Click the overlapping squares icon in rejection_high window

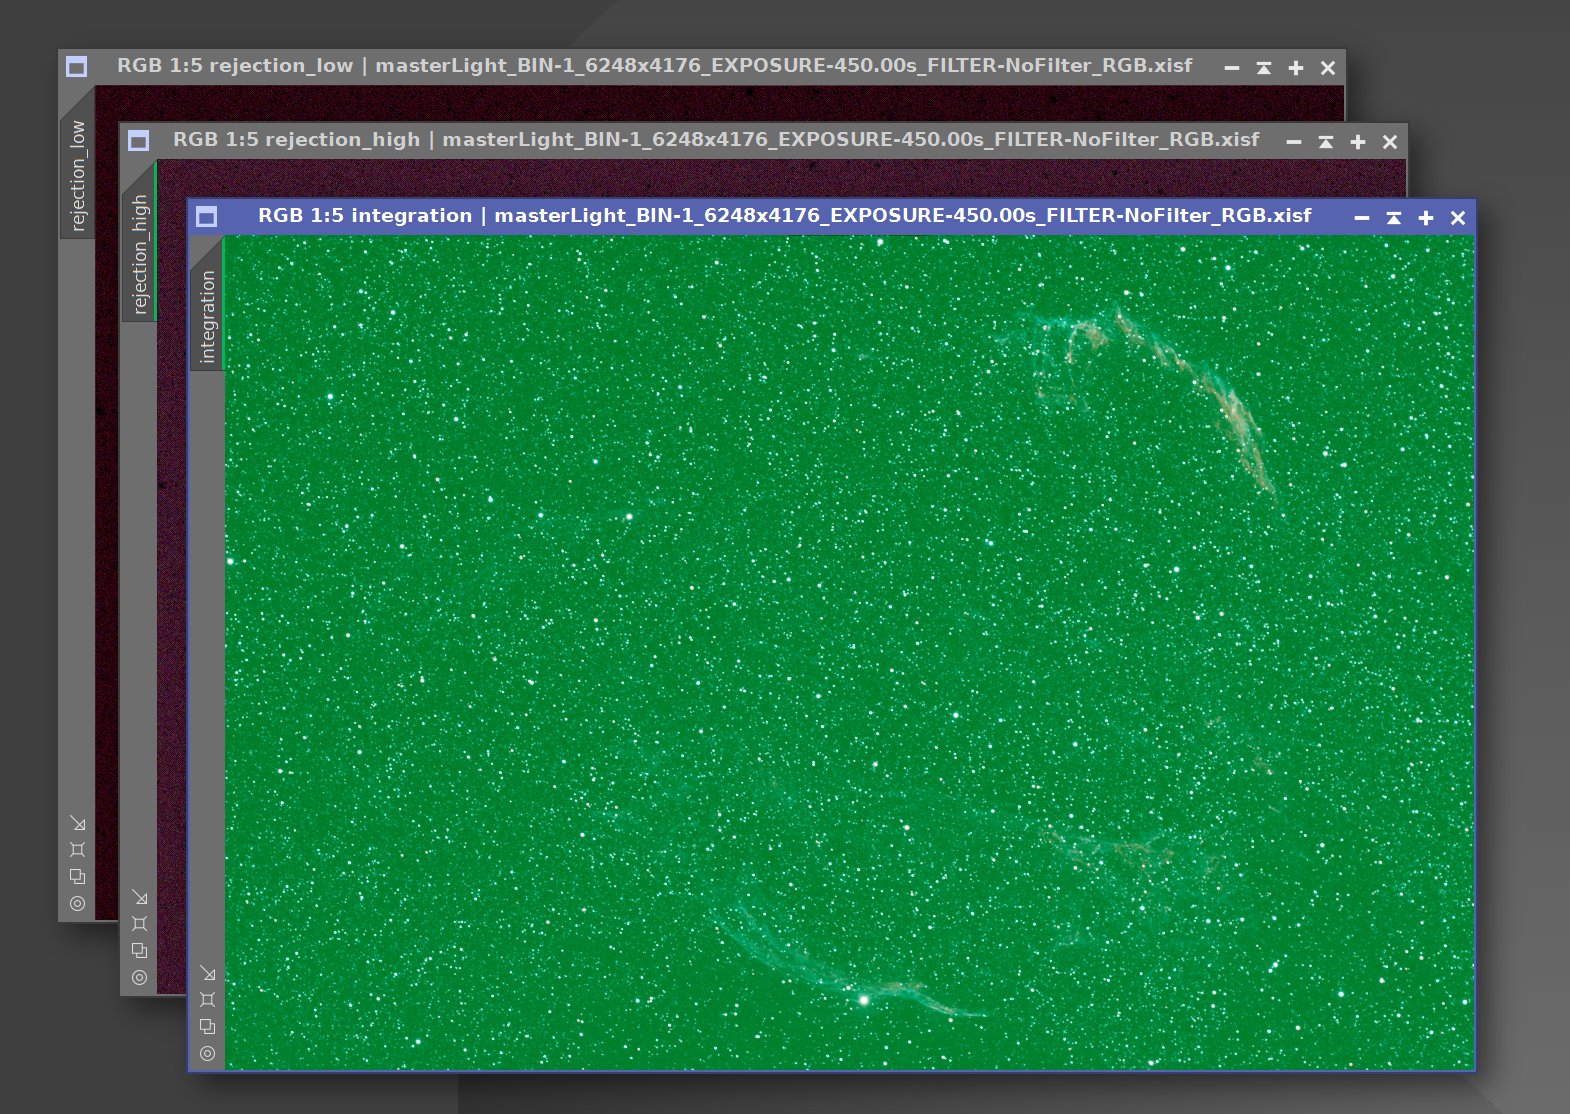tap(139, 951)
